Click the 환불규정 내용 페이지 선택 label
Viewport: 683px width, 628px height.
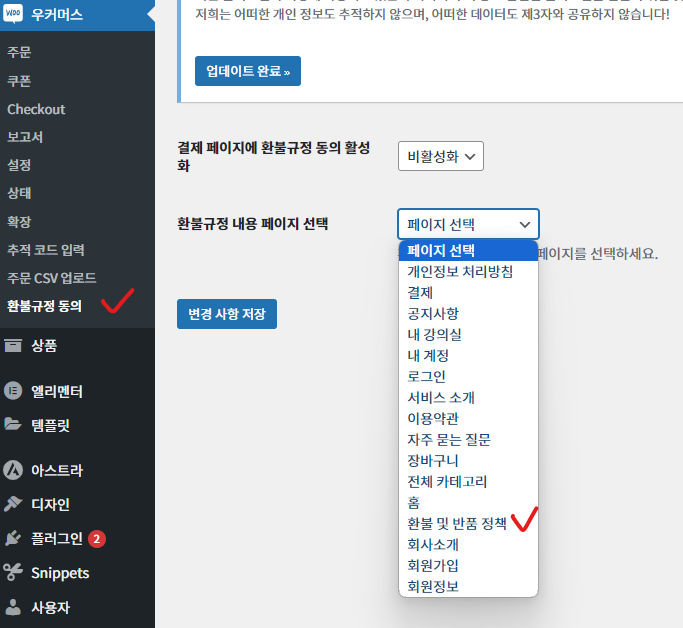pos(253,224)
